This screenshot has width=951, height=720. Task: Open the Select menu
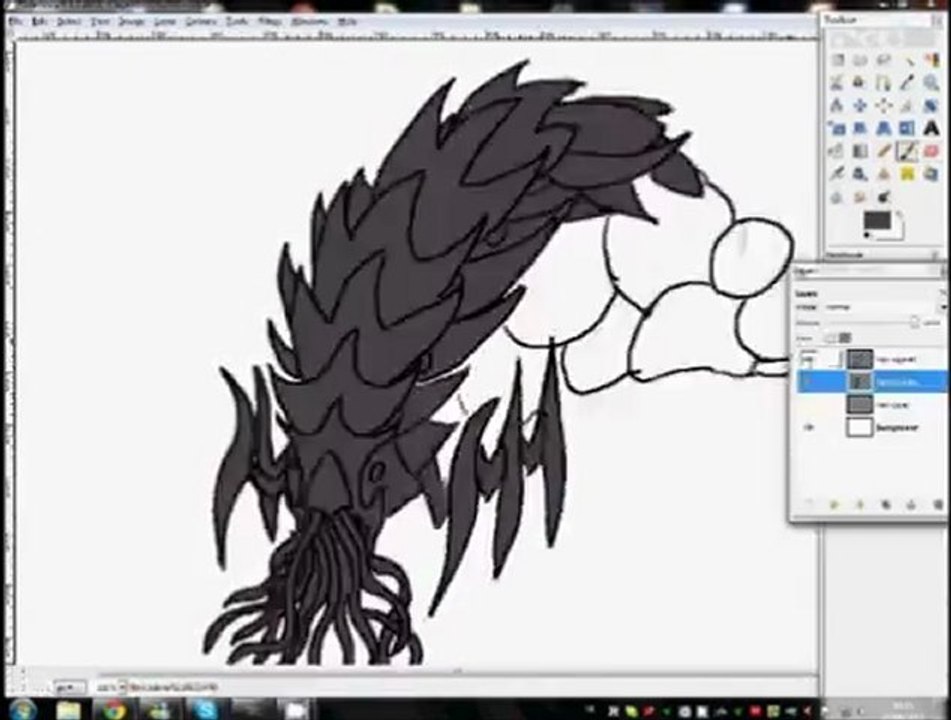69,22
